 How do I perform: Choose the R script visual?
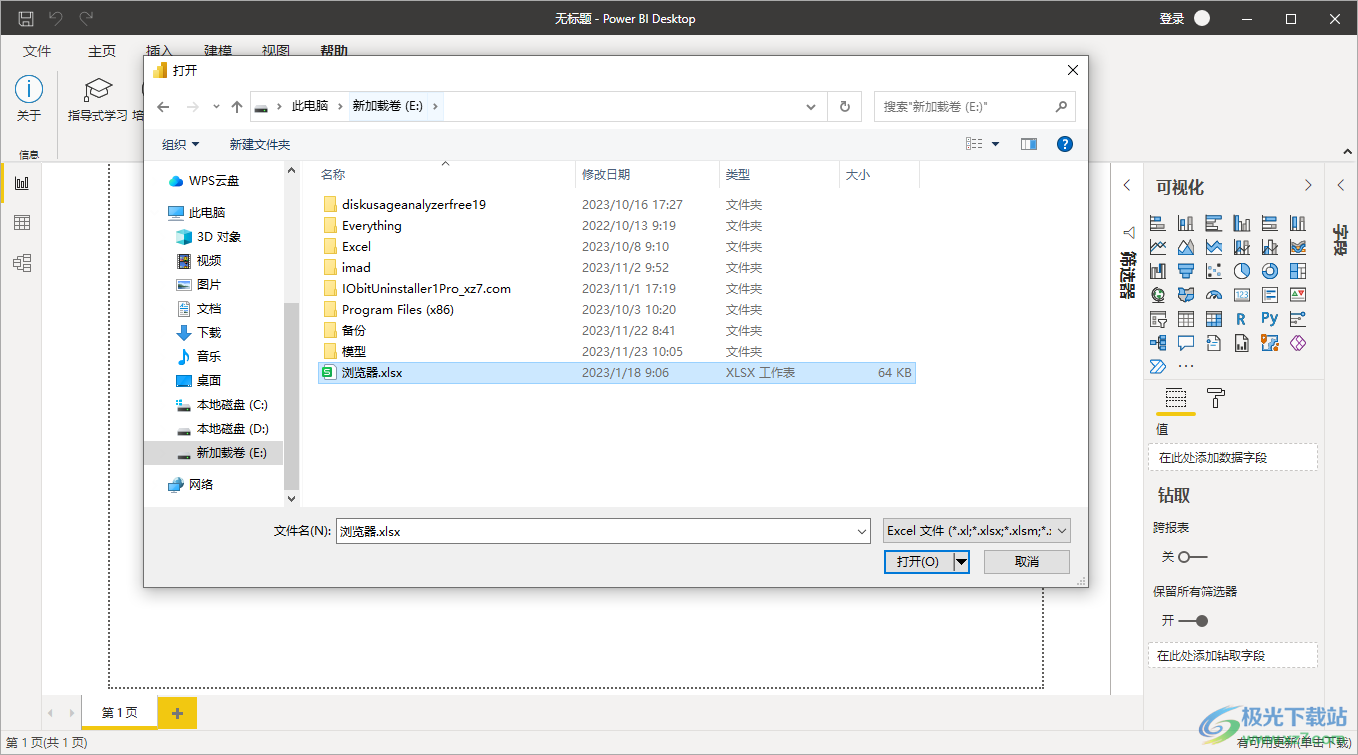click(1242, 319)
